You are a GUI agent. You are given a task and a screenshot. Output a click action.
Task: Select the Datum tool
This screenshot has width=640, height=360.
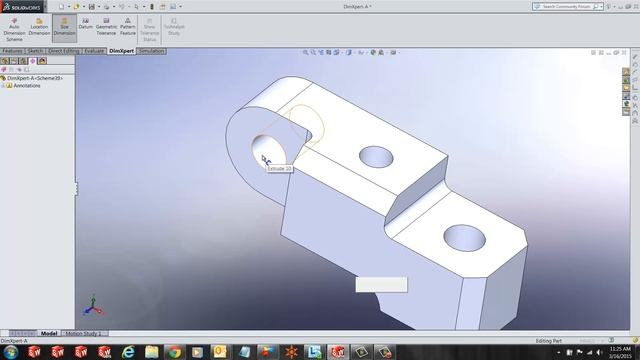click(86, 24)
